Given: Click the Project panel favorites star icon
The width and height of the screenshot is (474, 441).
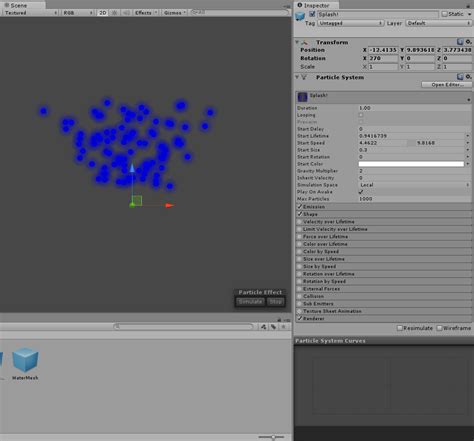Looking at the screenshot, I should [283, 327].
